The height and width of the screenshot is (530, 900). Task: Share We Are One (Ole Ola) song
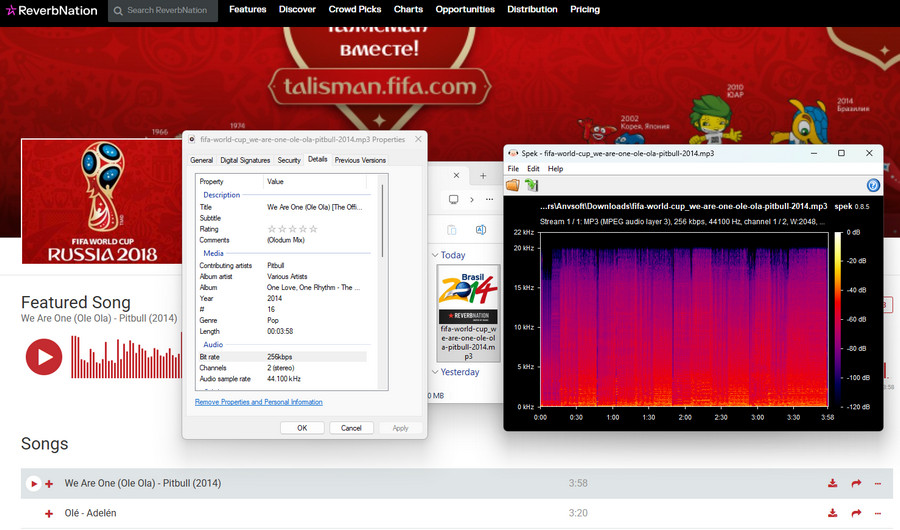(856, 483)
